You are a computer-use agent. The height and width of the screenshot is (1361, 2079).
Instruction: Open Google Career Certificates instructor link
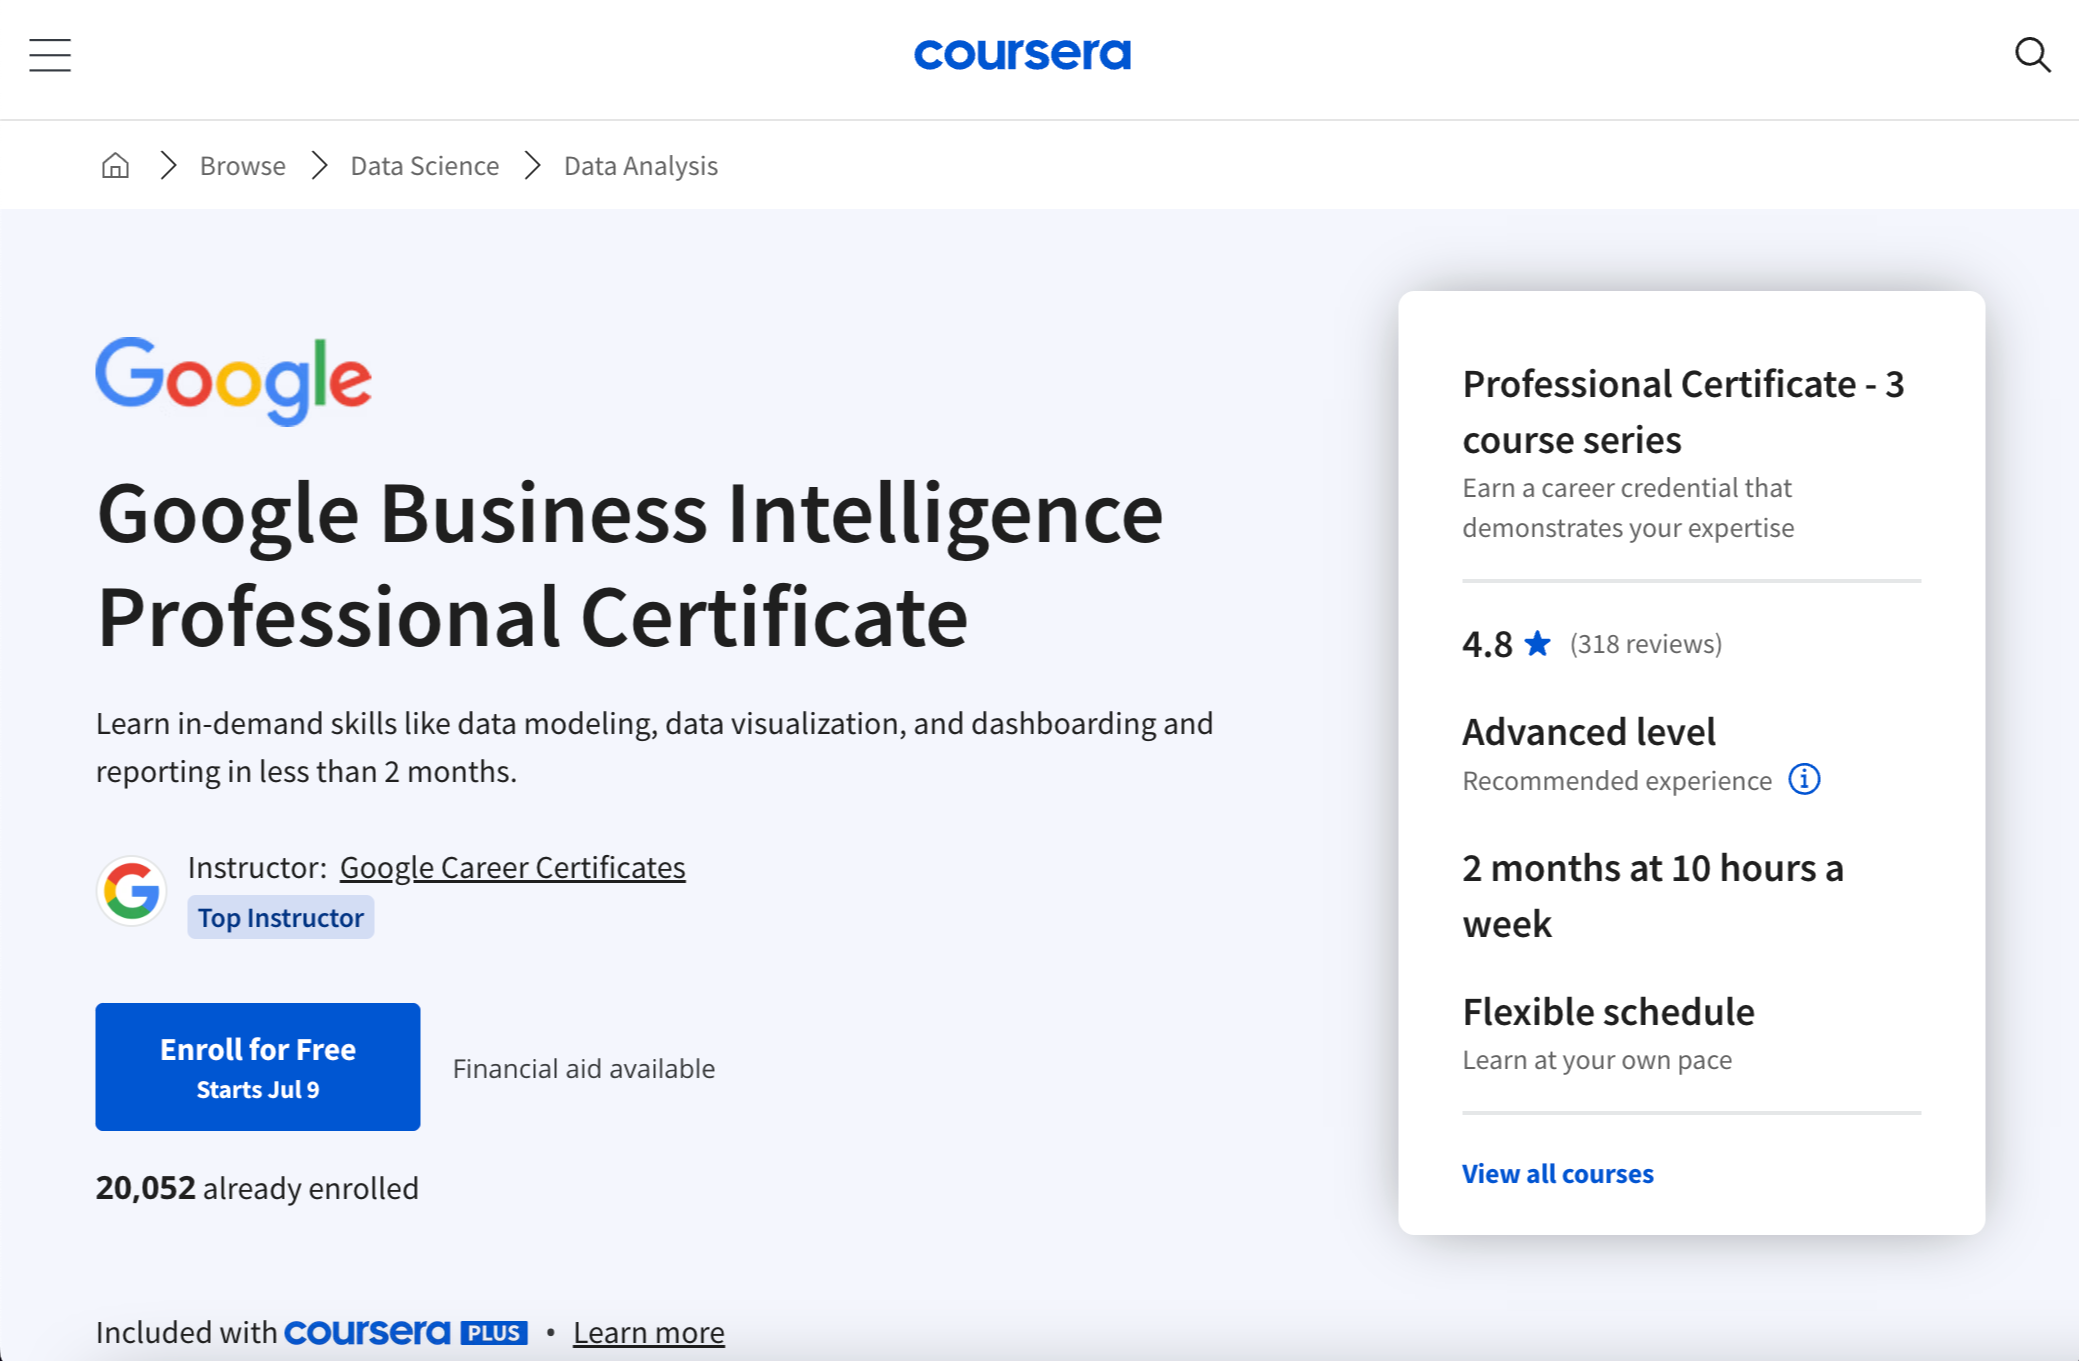512,867
